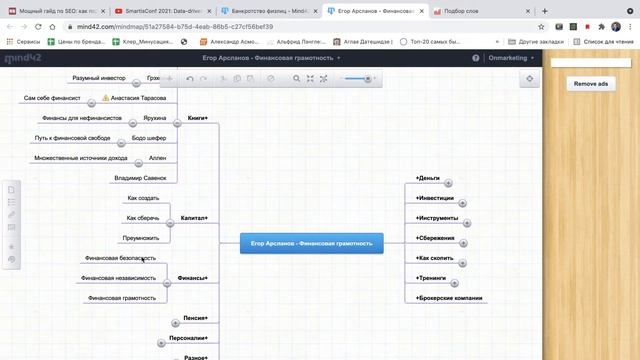
Task: Click the list icon in left sidebar
Action: [11, 202]
